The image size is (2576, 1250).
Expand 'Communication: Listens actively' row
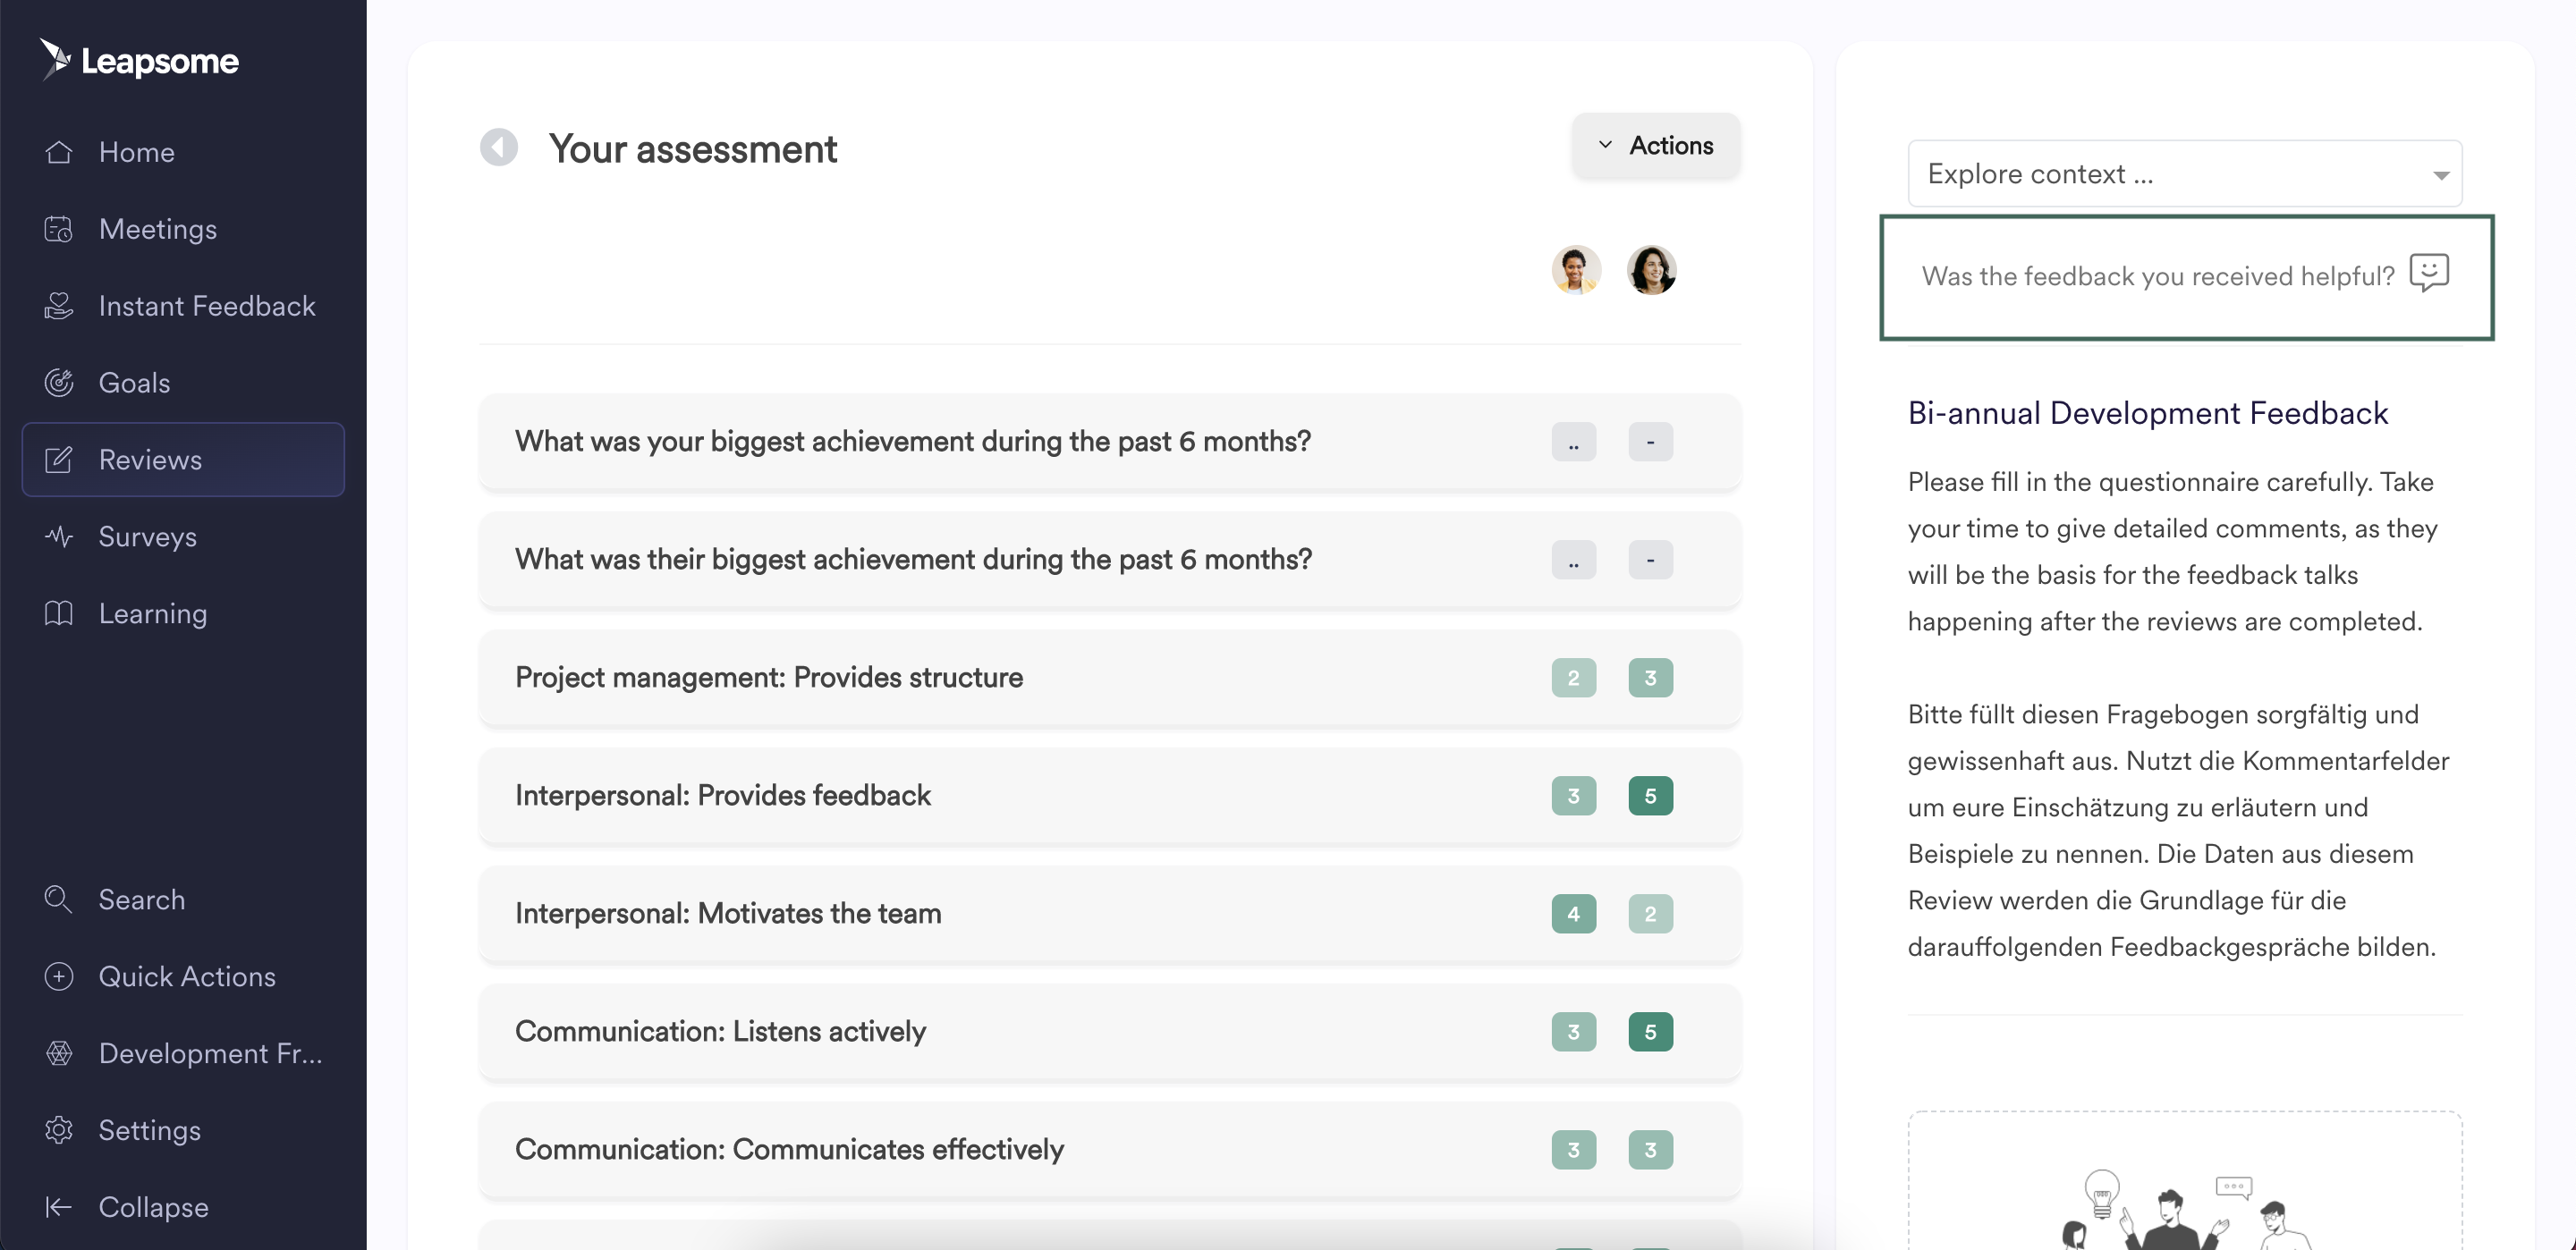coord(1110,1031)
